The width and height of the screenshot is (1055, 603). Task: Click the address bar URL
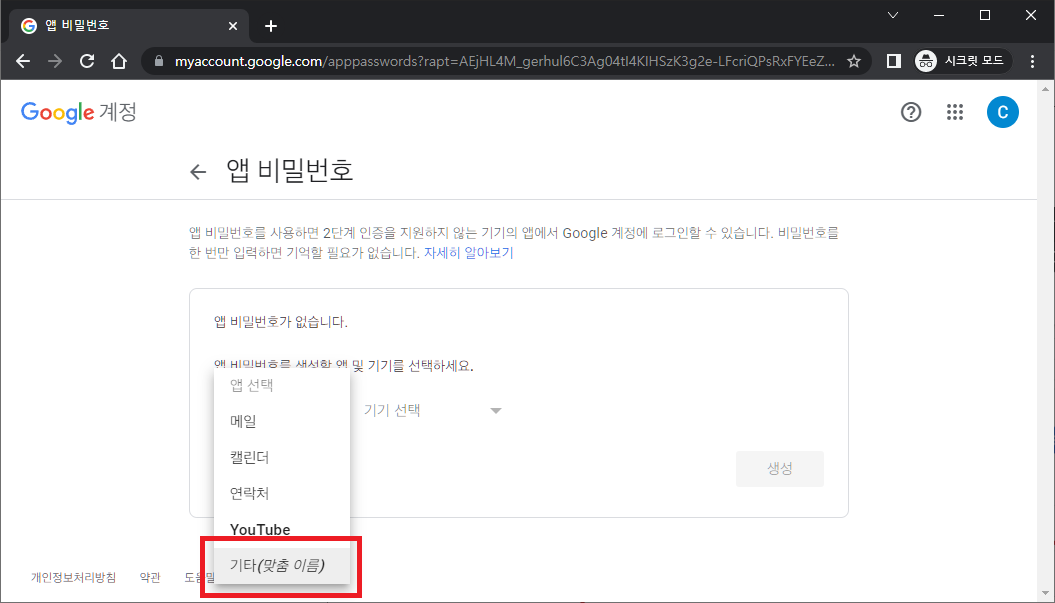(x=505, y=61)
